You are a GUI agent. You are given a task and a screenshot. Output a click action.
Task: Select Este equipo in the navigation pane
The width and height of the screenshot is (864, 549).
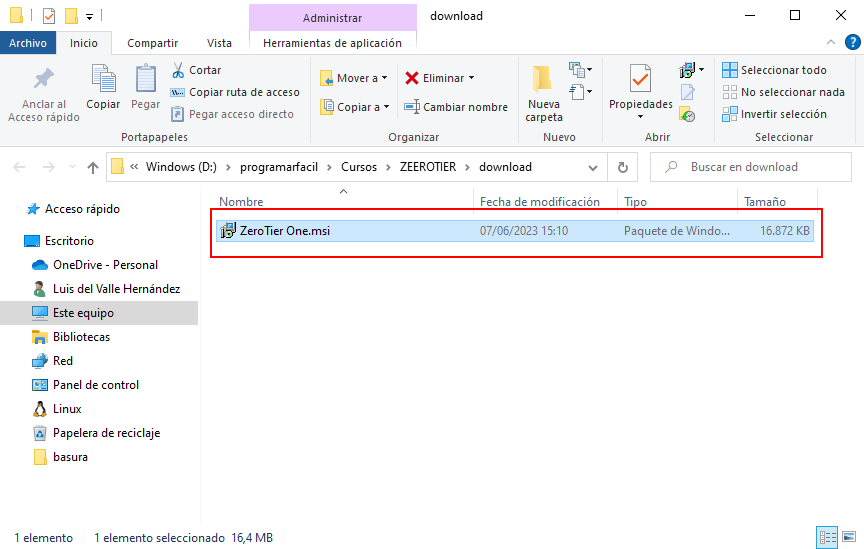click(83, 313)
